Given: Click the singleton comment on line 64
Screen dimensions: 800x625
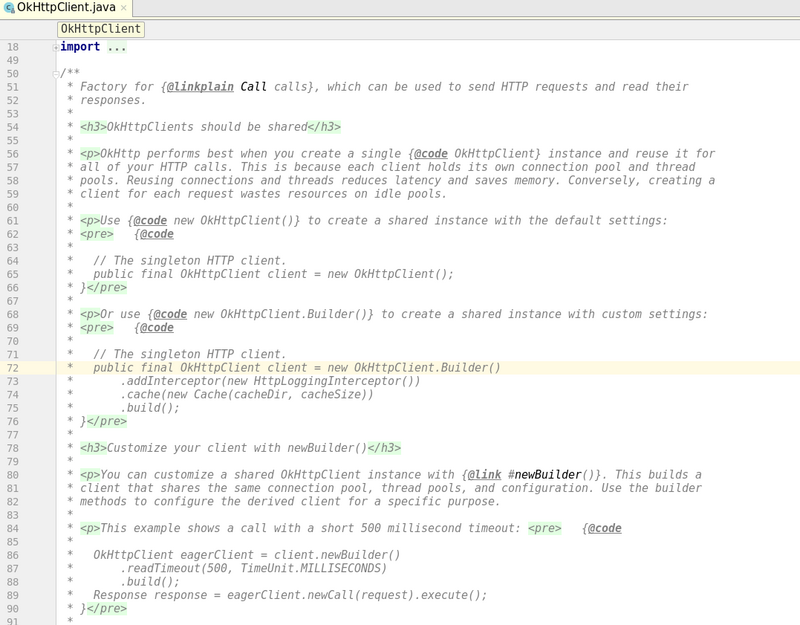Looking at the screenshot, I should click(190, 261).
